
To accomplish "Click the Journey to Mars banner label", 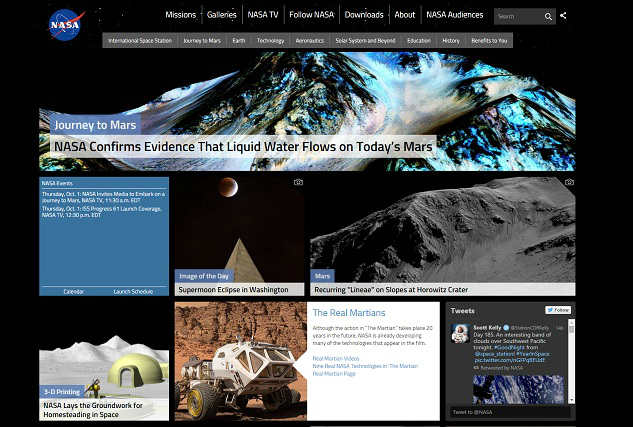I will tap(95, 125).
